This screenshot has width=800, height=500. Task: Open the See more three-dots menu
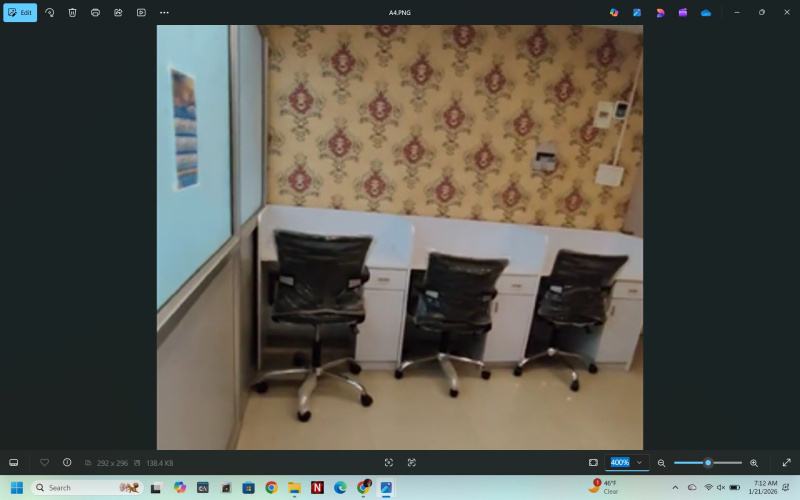(164, 12)
